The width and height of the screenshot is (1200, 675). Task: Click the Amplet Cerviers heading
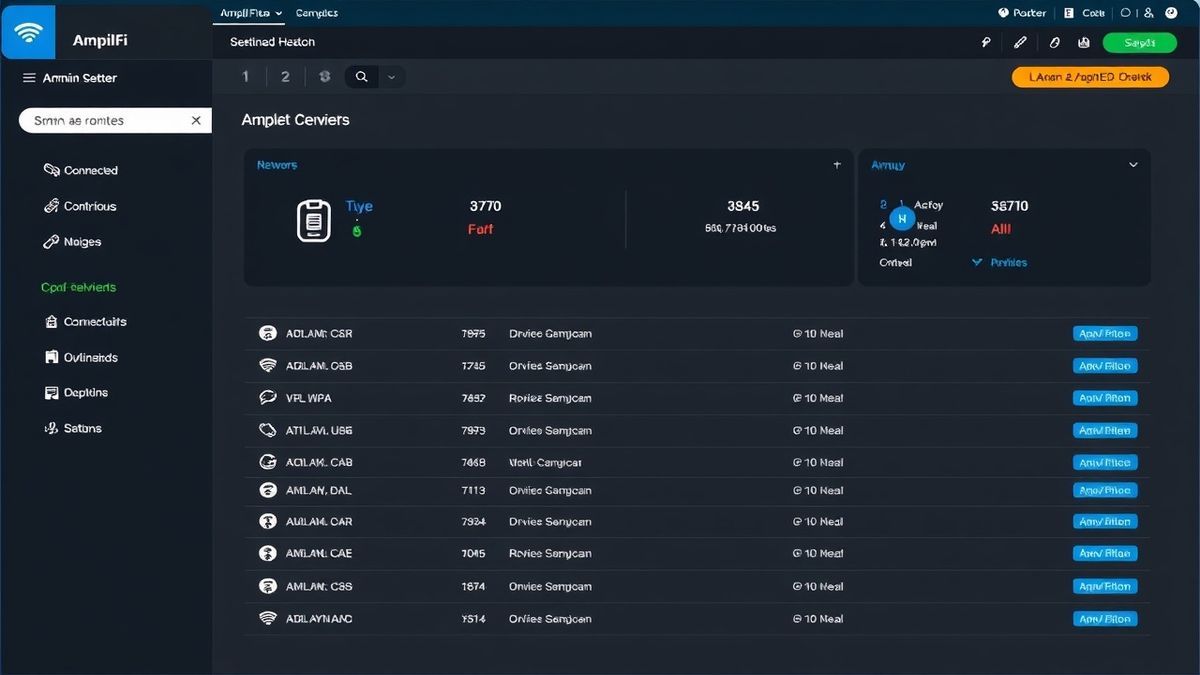coord(296,120)
